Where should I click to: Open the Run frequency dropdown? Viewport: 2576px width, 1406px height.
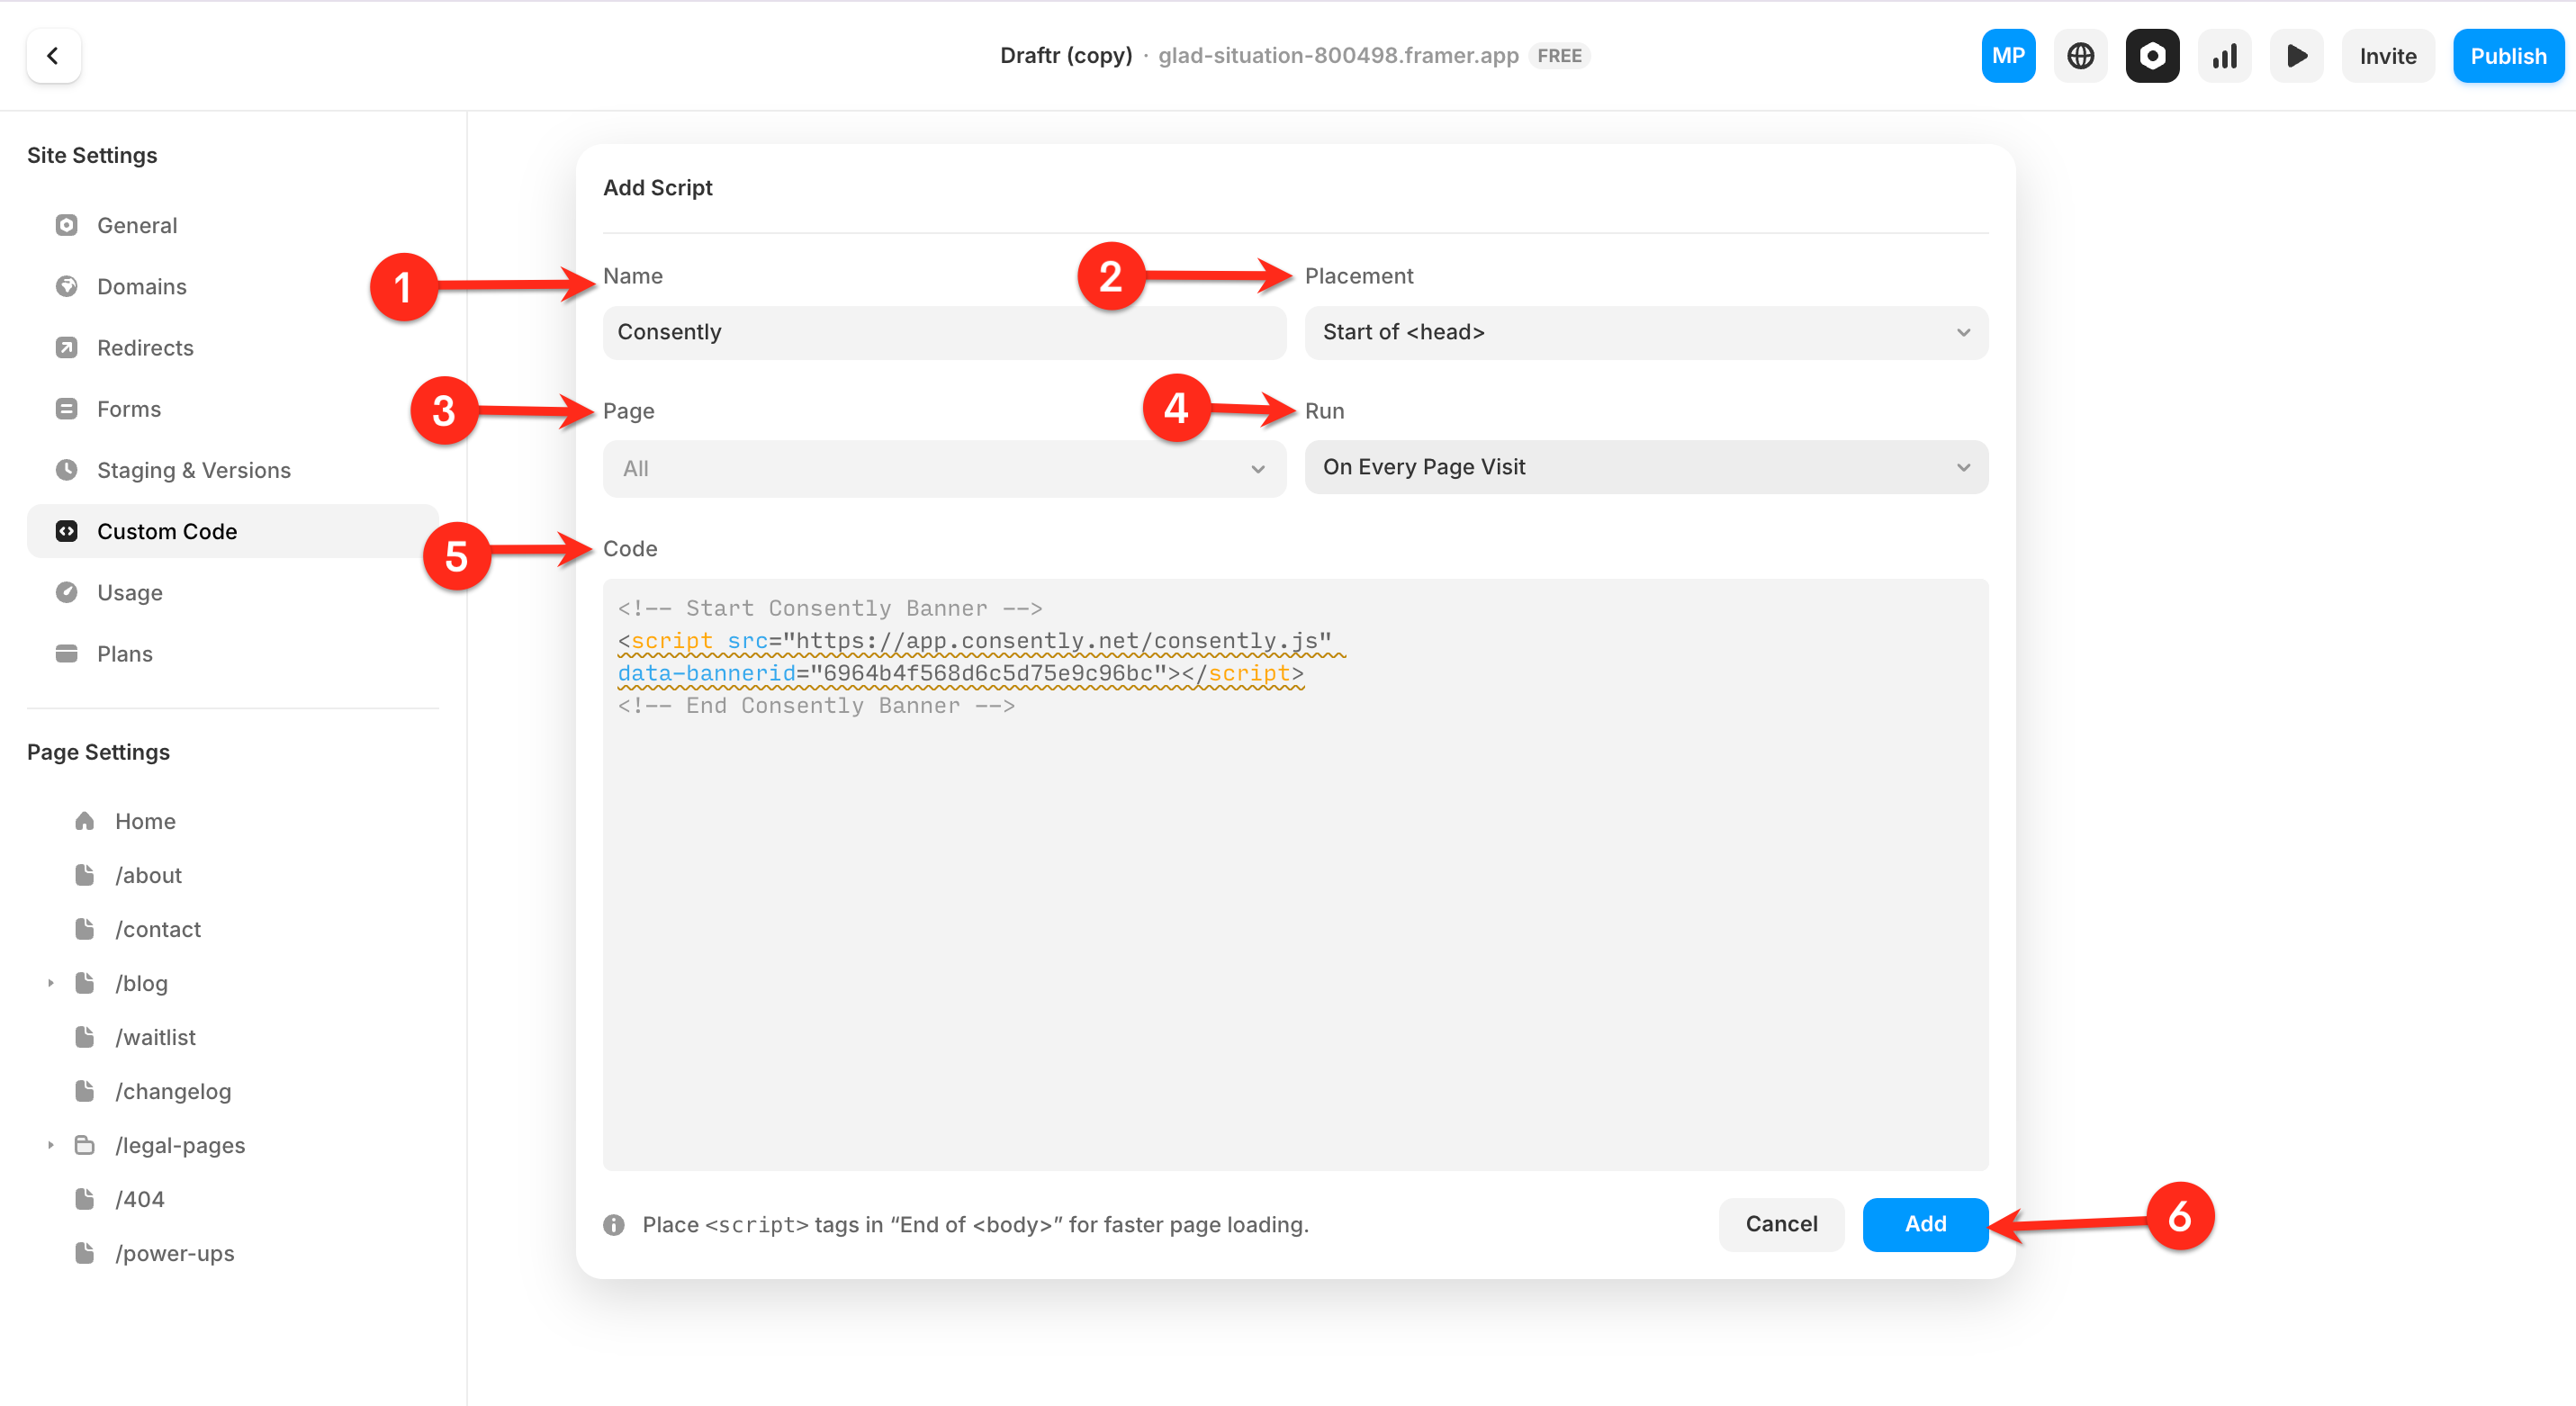click(x=1645, y=467)
